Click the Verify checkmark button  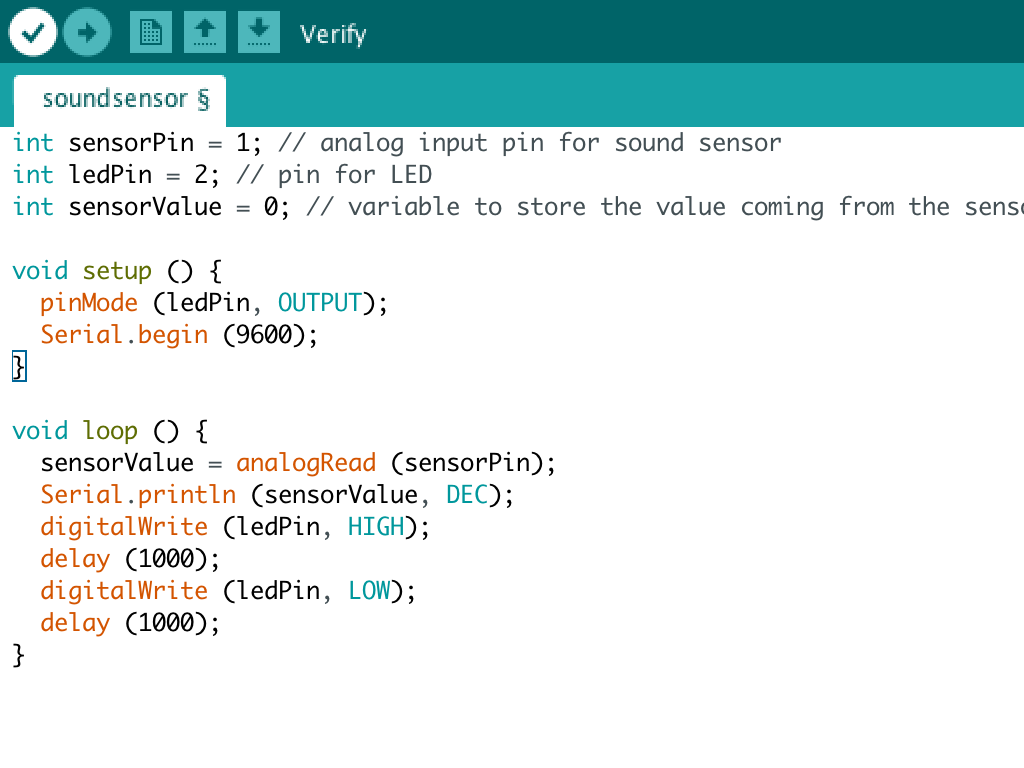point(33,32)
